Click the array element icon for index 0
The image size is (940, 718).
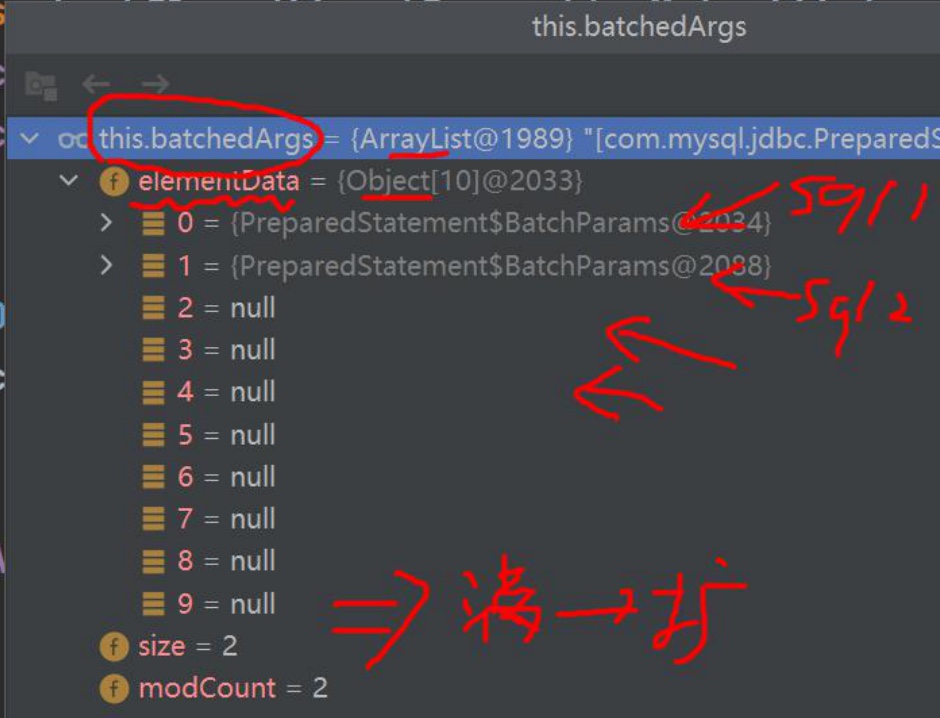click(x=153, y=223)
